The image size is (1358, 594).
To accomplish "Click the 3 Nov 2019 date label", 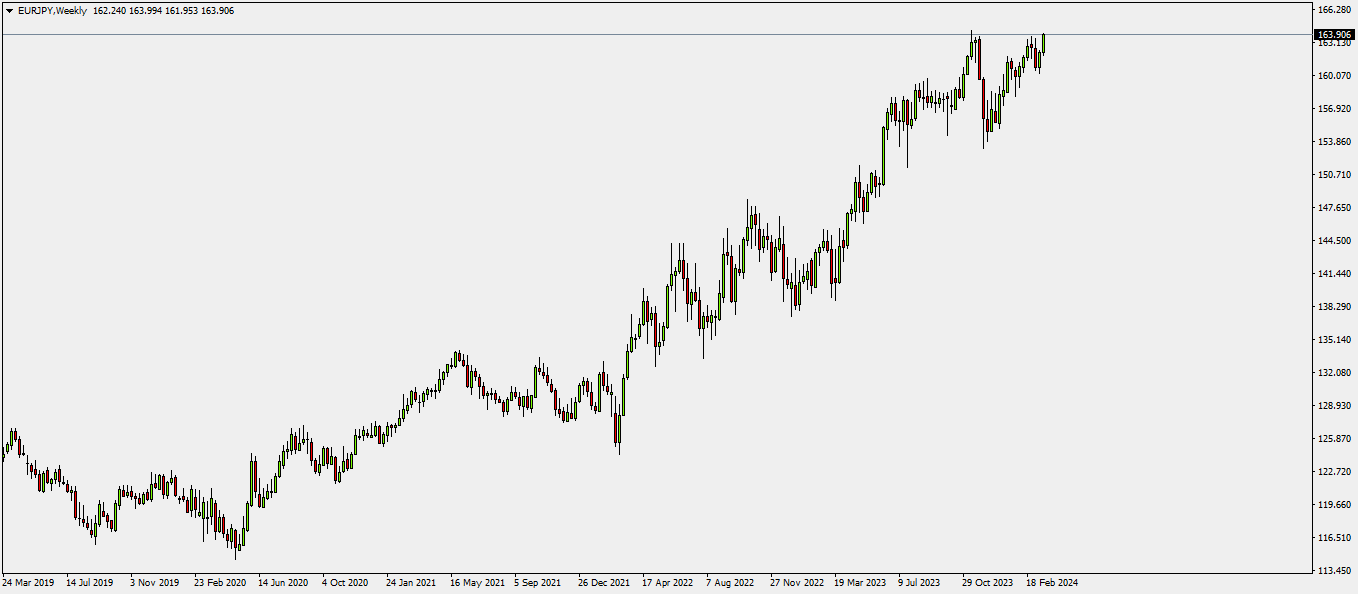I will pos(154,582).
